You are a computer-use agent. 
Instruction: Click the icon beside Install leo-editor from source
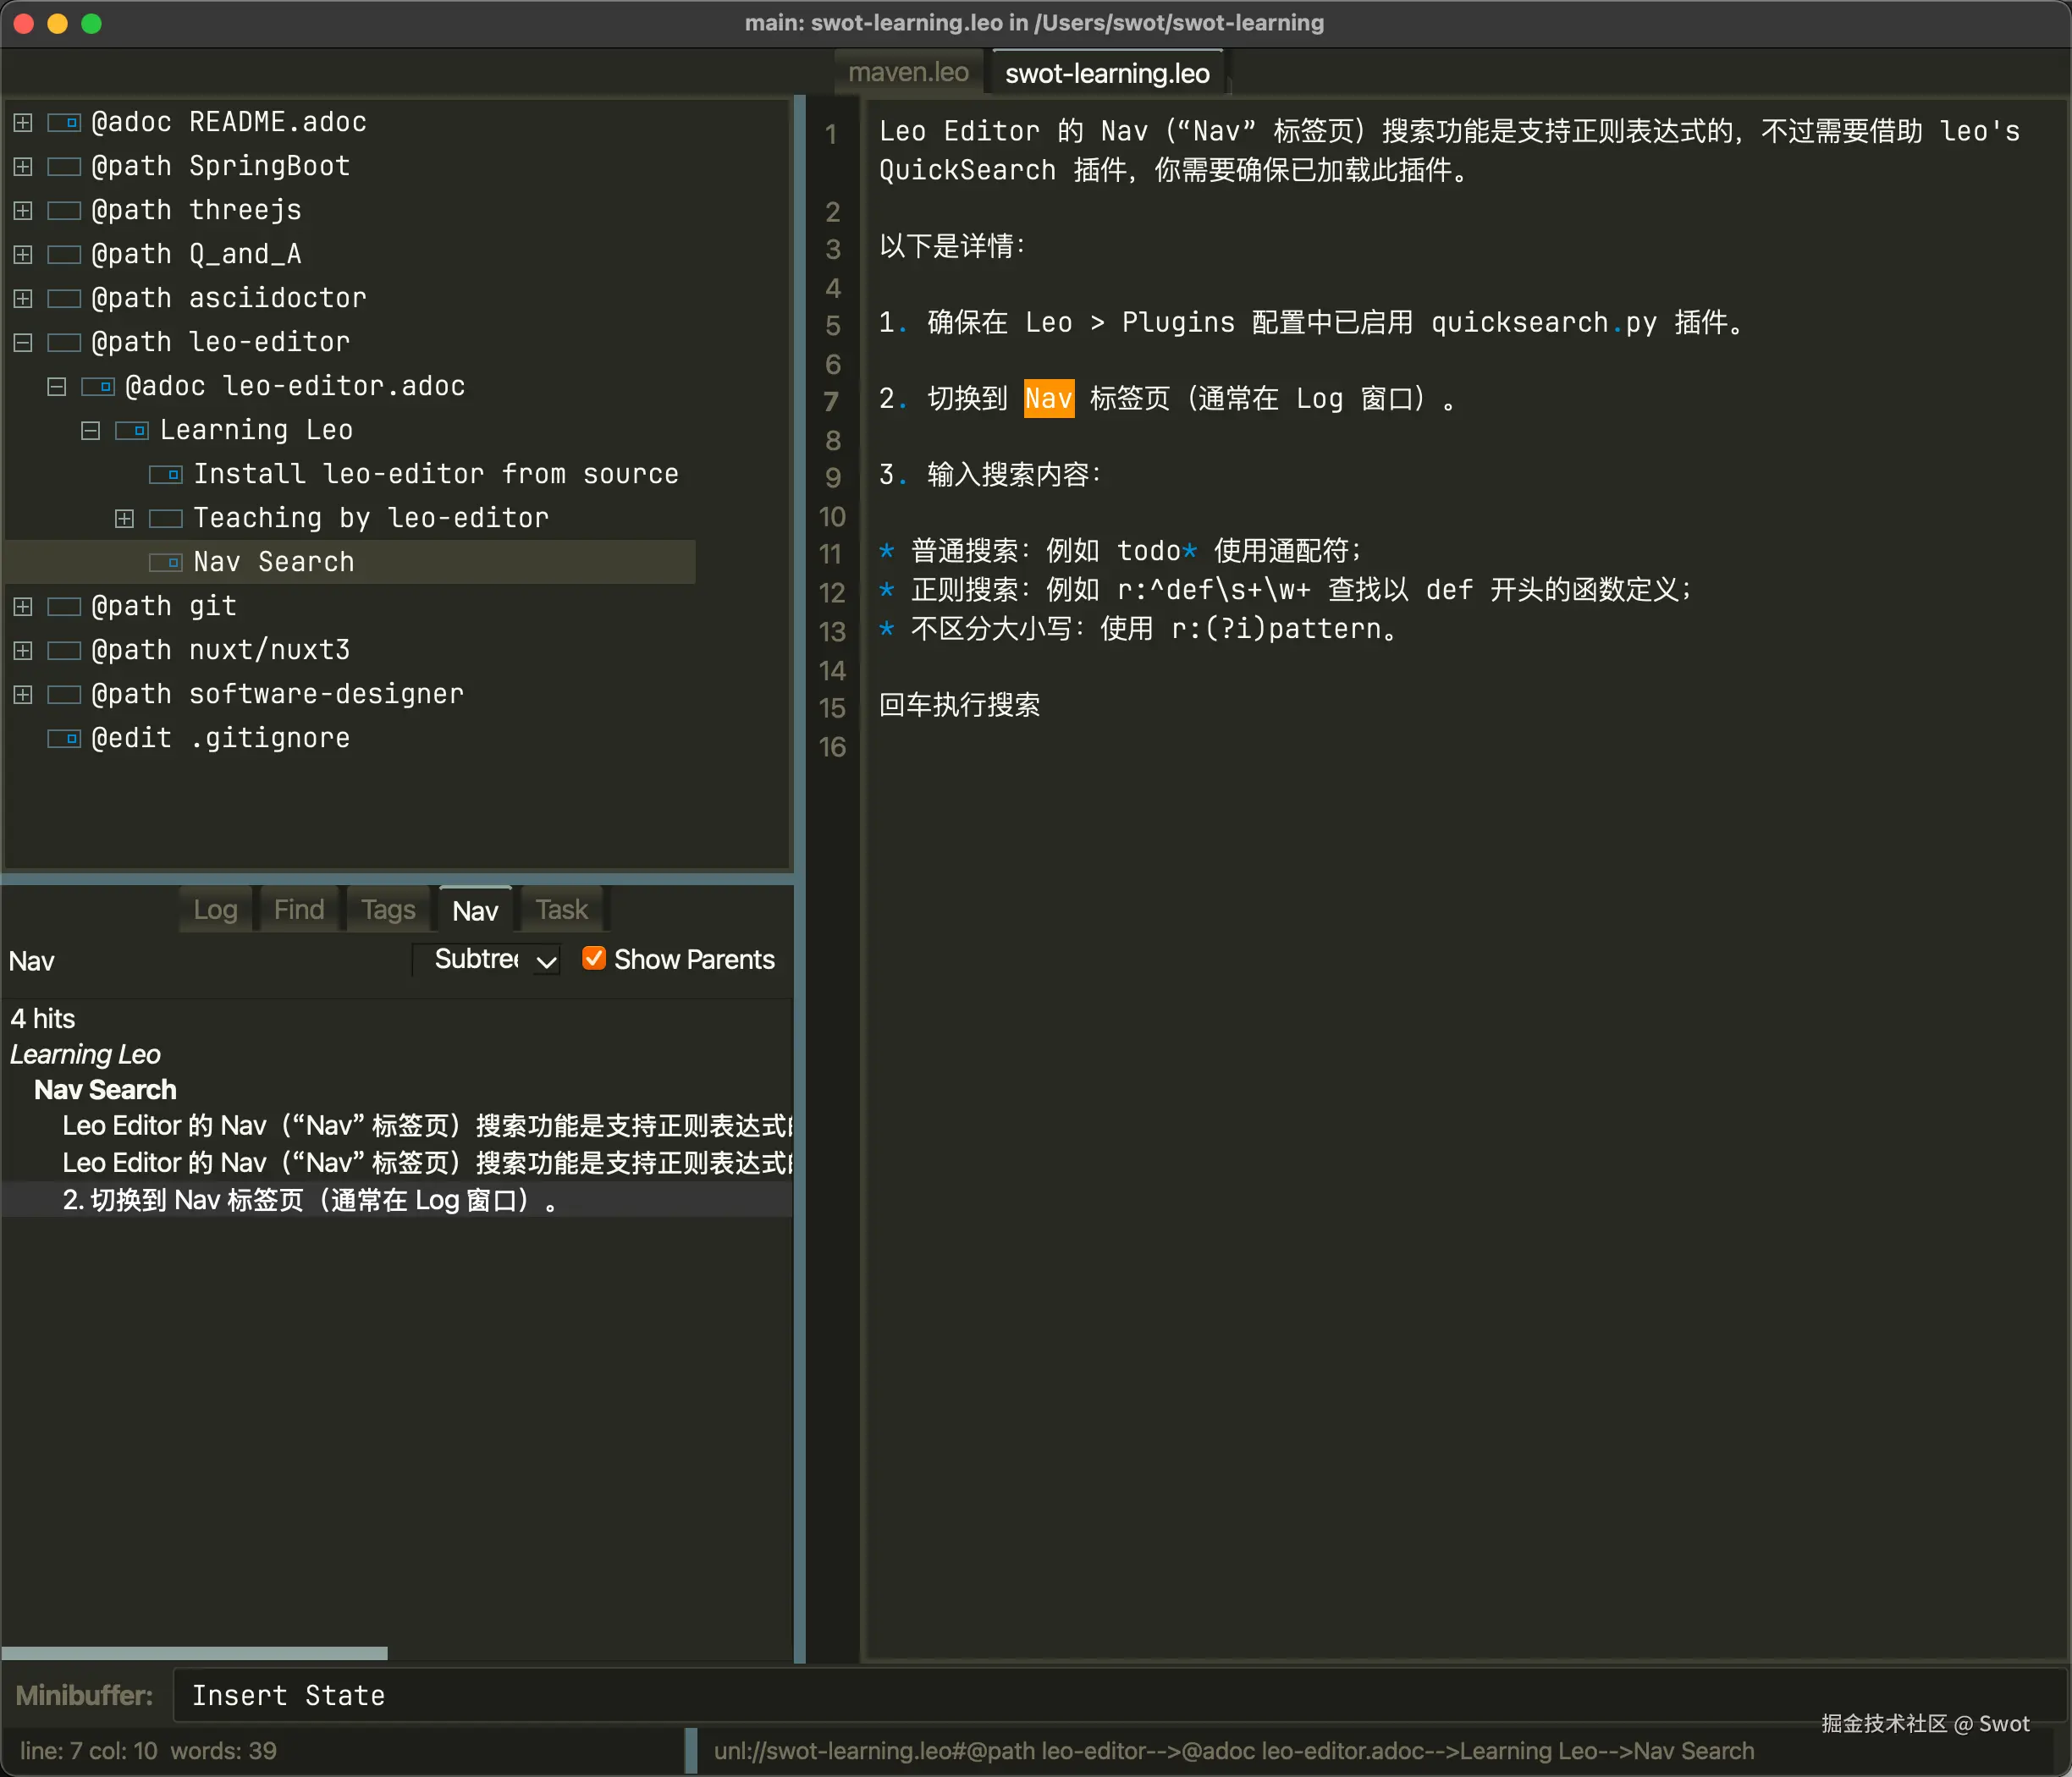166,475
